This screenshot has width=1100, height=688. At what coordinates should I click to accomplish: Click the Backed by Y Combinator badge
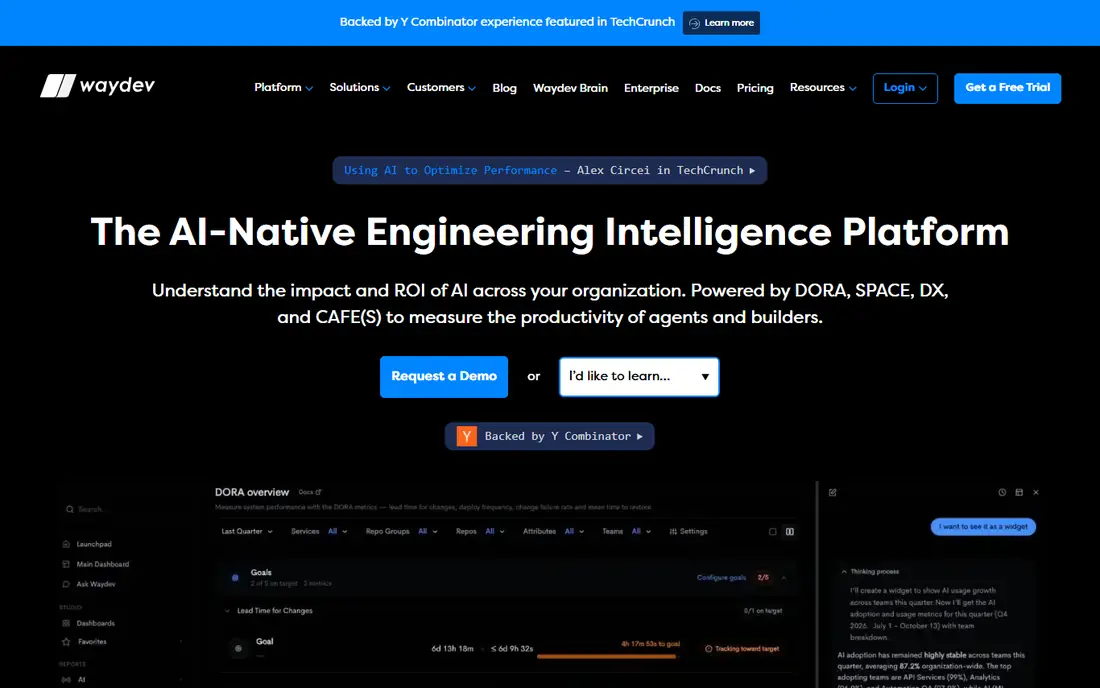(549, 436)
